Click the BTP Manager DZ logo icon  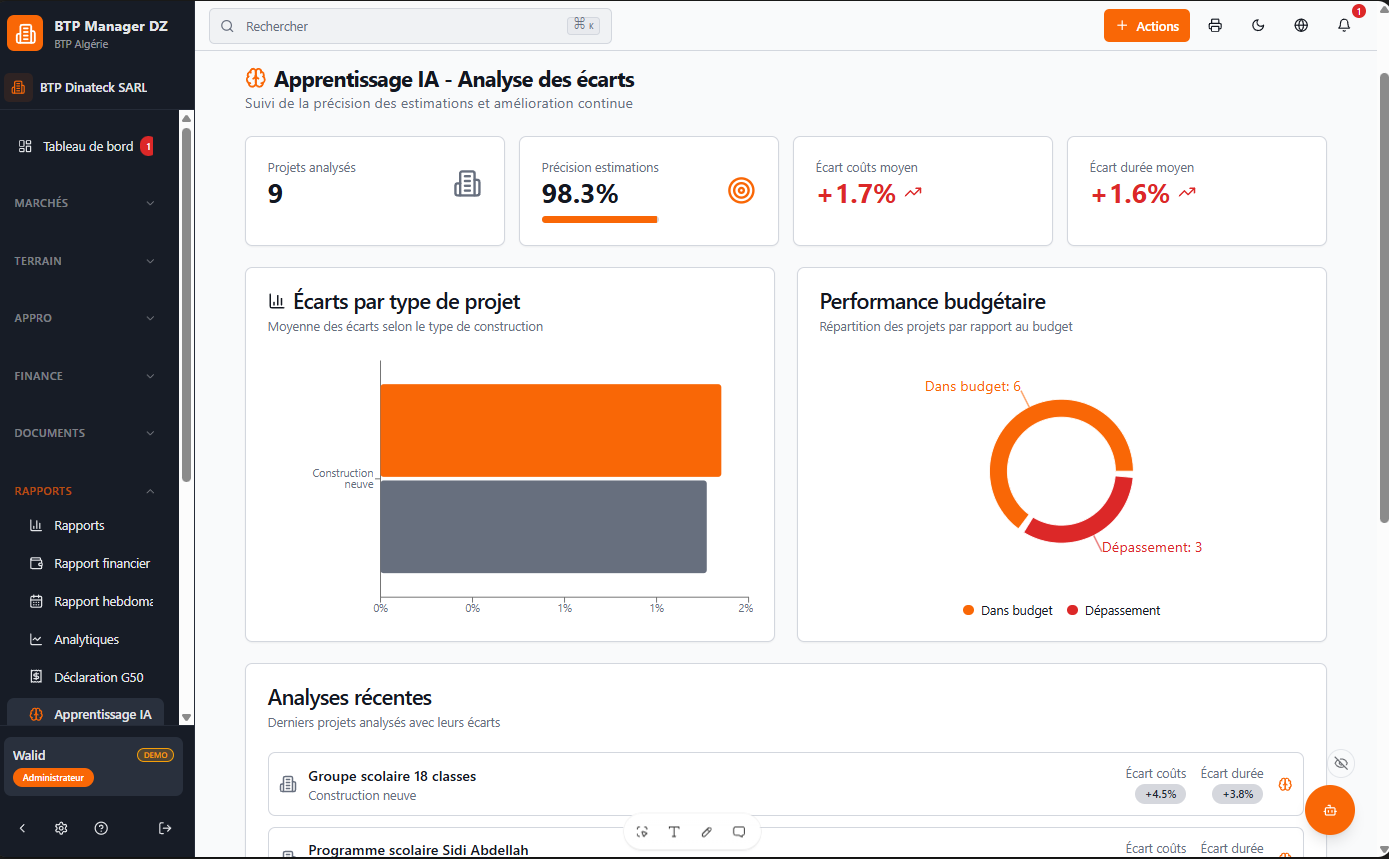[x=25, y=33]
